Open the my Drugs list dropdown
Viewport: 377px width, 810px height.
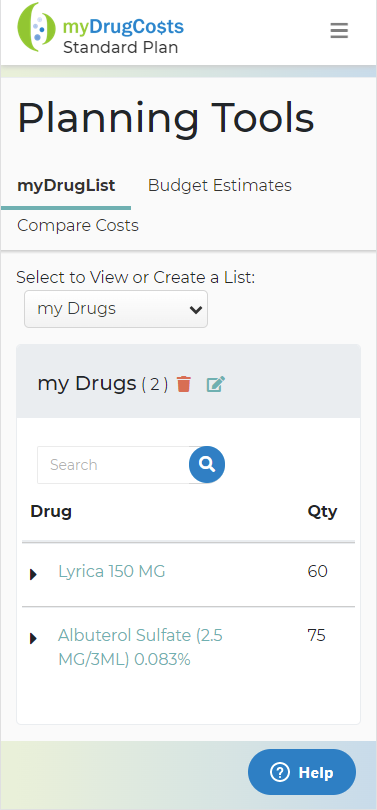pos(116,309)
